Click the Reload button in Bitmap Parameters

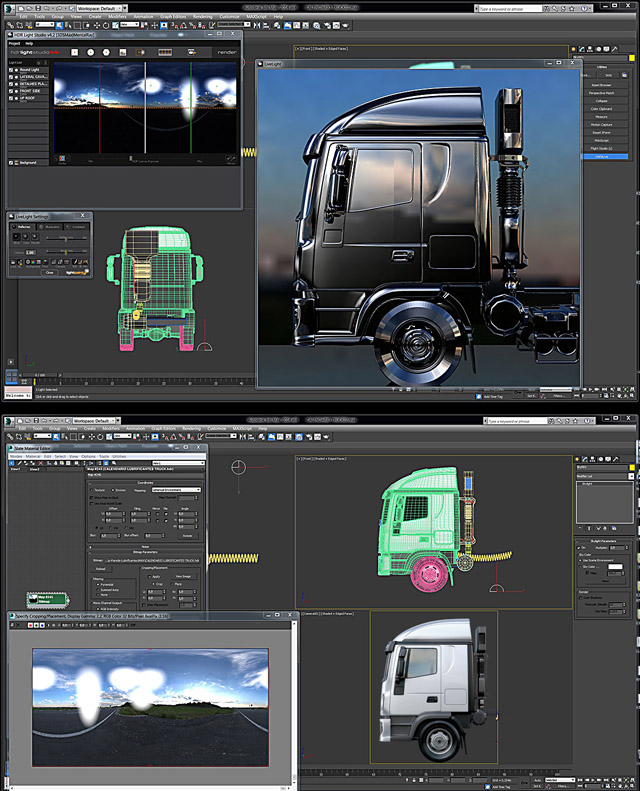[101, 569]
